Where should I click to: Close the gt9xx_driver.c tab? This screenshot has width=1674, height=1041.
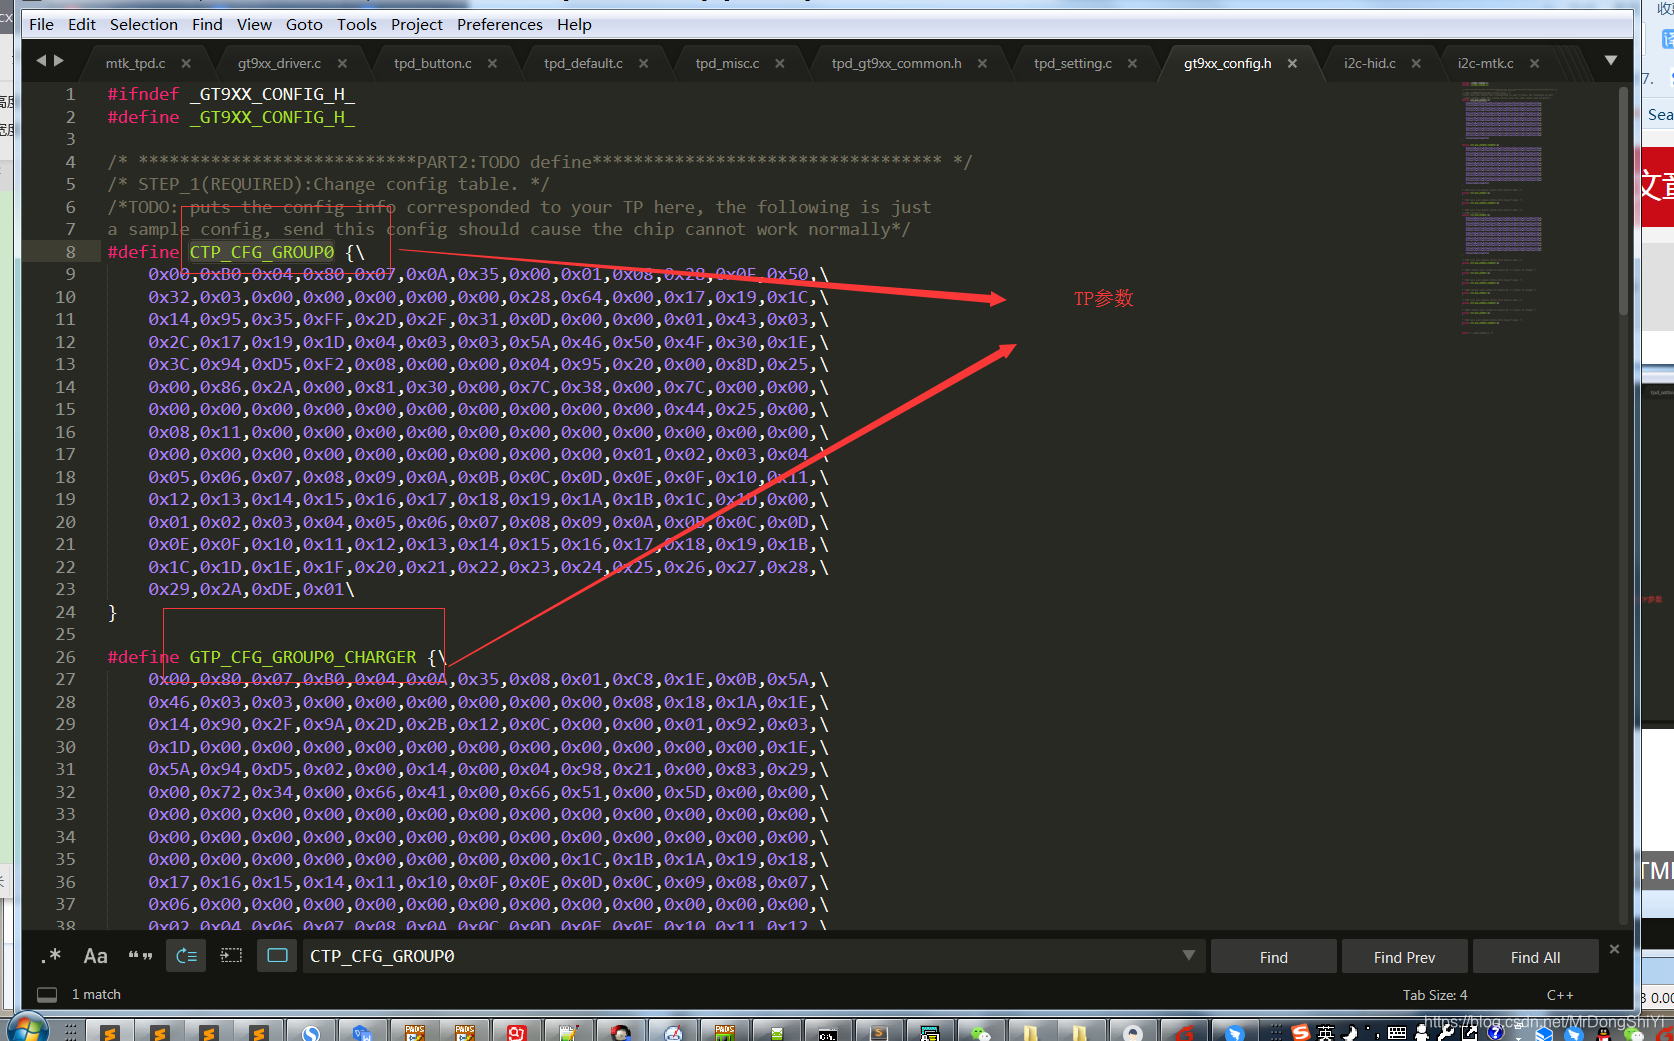pos(342,63)
